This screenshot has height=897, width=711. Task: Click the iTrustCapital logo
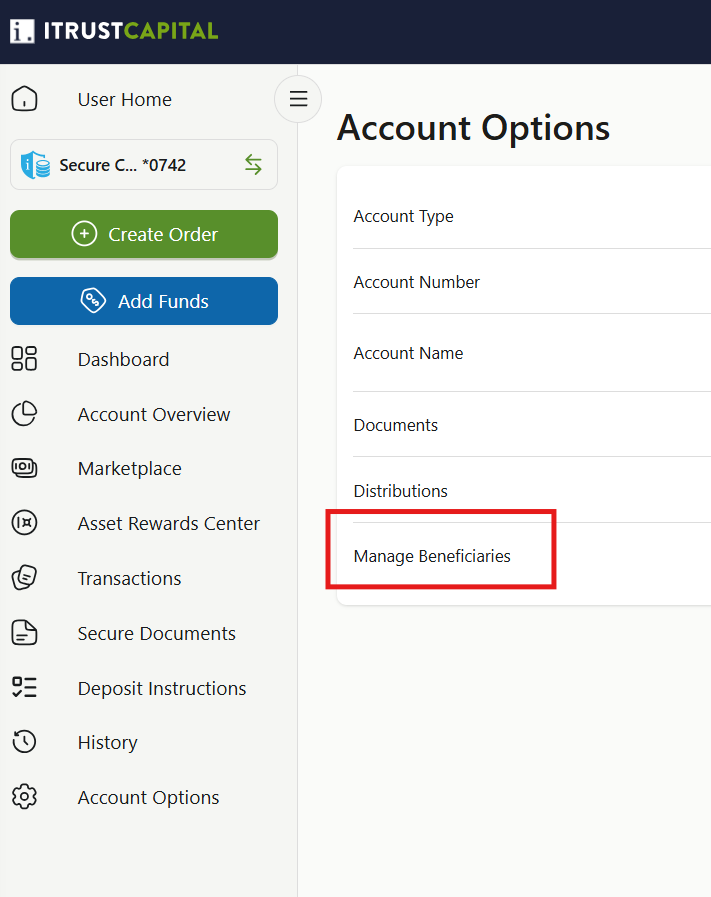114,31
